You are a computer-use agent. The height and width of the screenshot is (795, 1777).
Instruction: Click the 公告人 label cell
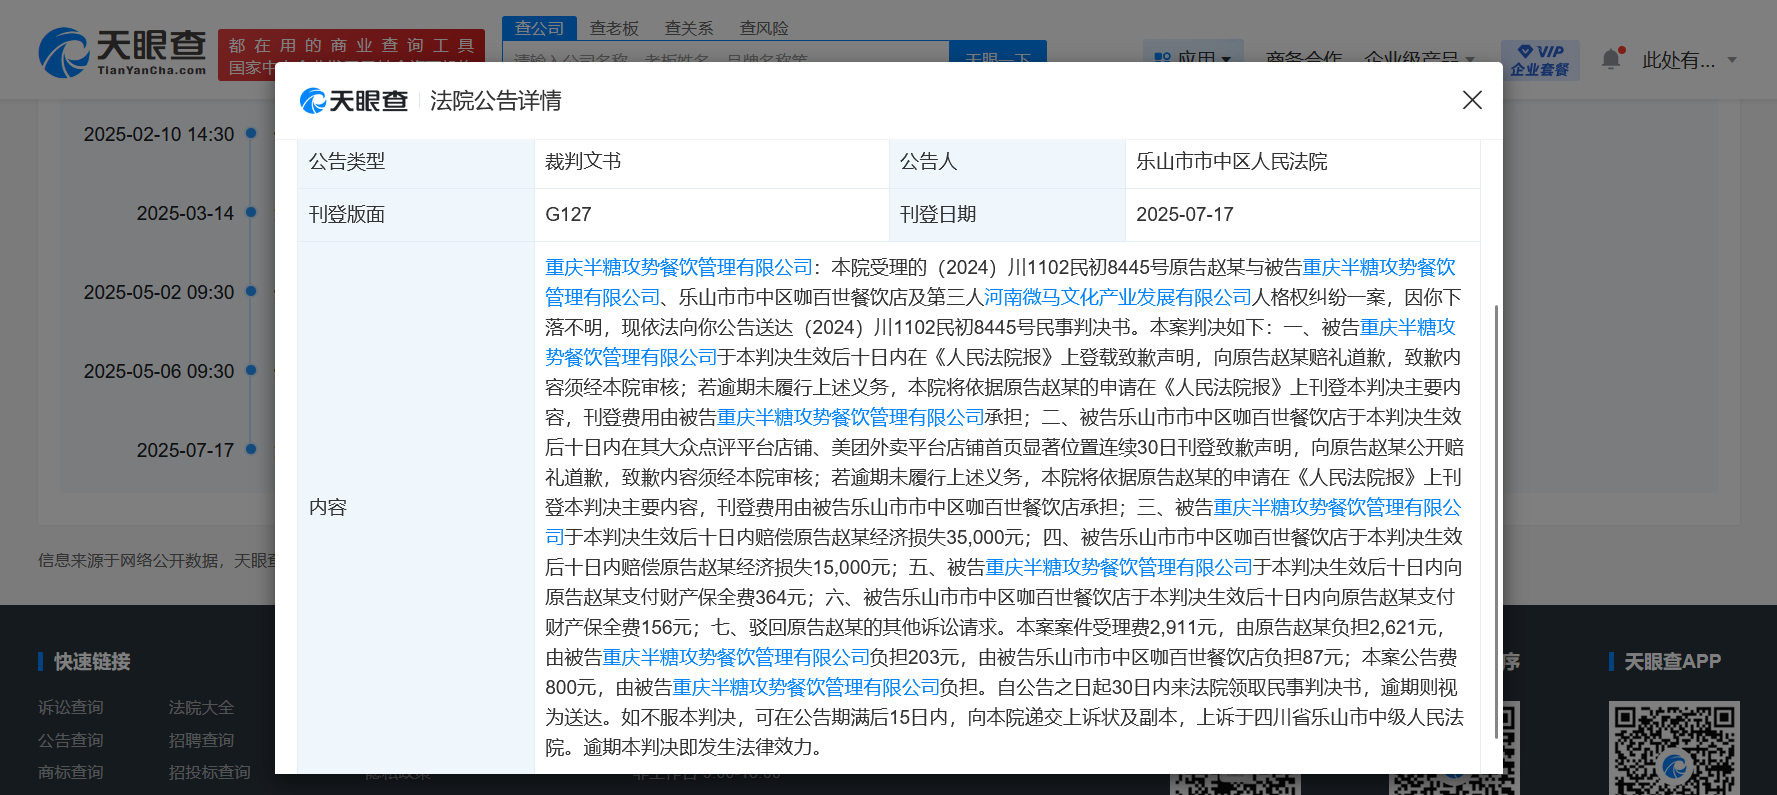point(1007,162)
